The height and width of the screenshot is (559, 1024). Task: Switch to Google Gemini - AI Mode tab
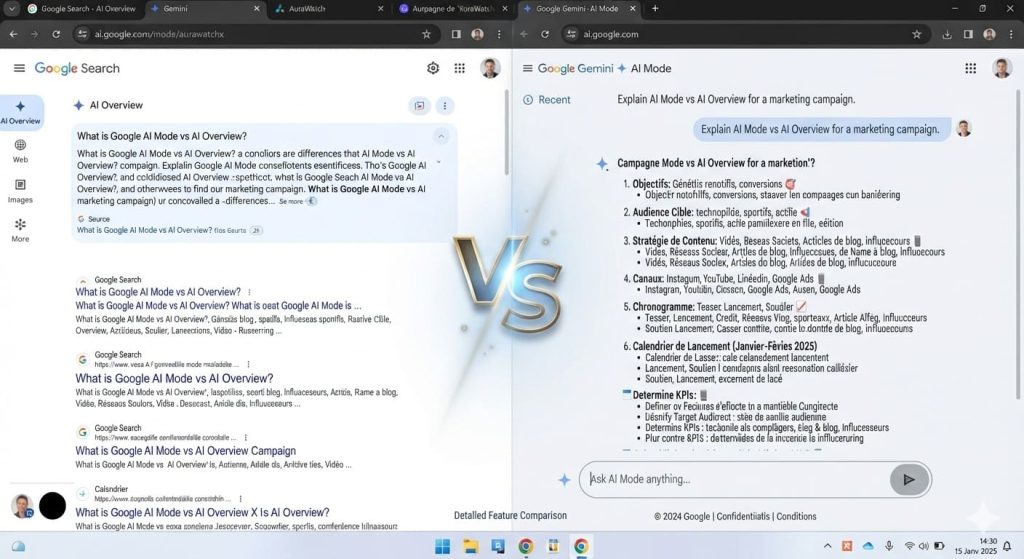pos(578,8)
